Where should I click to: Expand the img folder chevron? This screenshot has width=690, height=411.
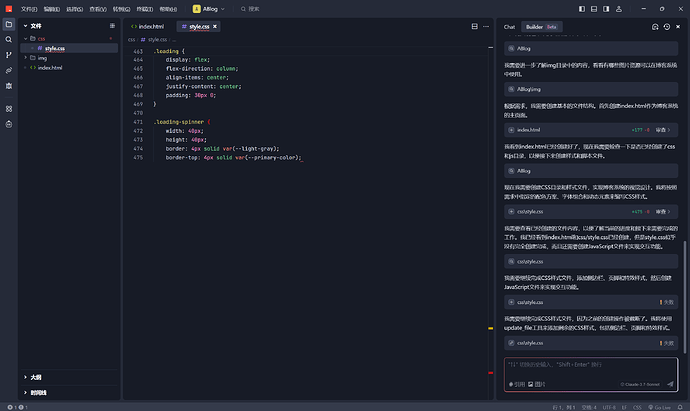pyautogui.click(x=26, y=58)
